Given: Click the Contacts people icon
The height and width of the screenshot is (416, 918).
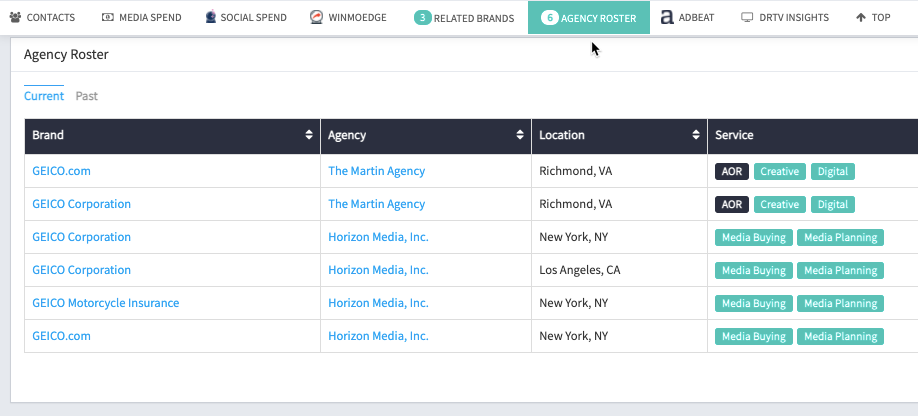Looking at the screenshot, I should click(x=15, y=17).
